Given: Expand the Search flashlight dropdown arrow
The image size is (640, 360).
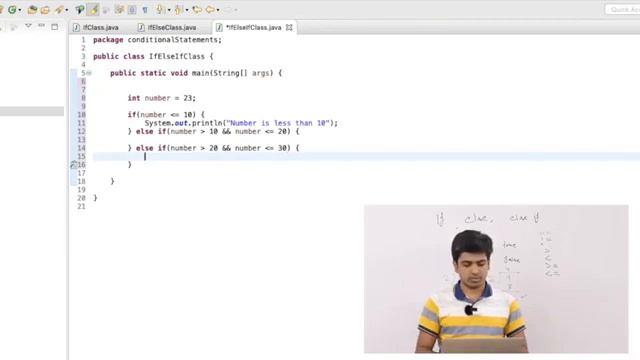Looking at the screenshot, I should pyautogui.click(x=67, y=10).
